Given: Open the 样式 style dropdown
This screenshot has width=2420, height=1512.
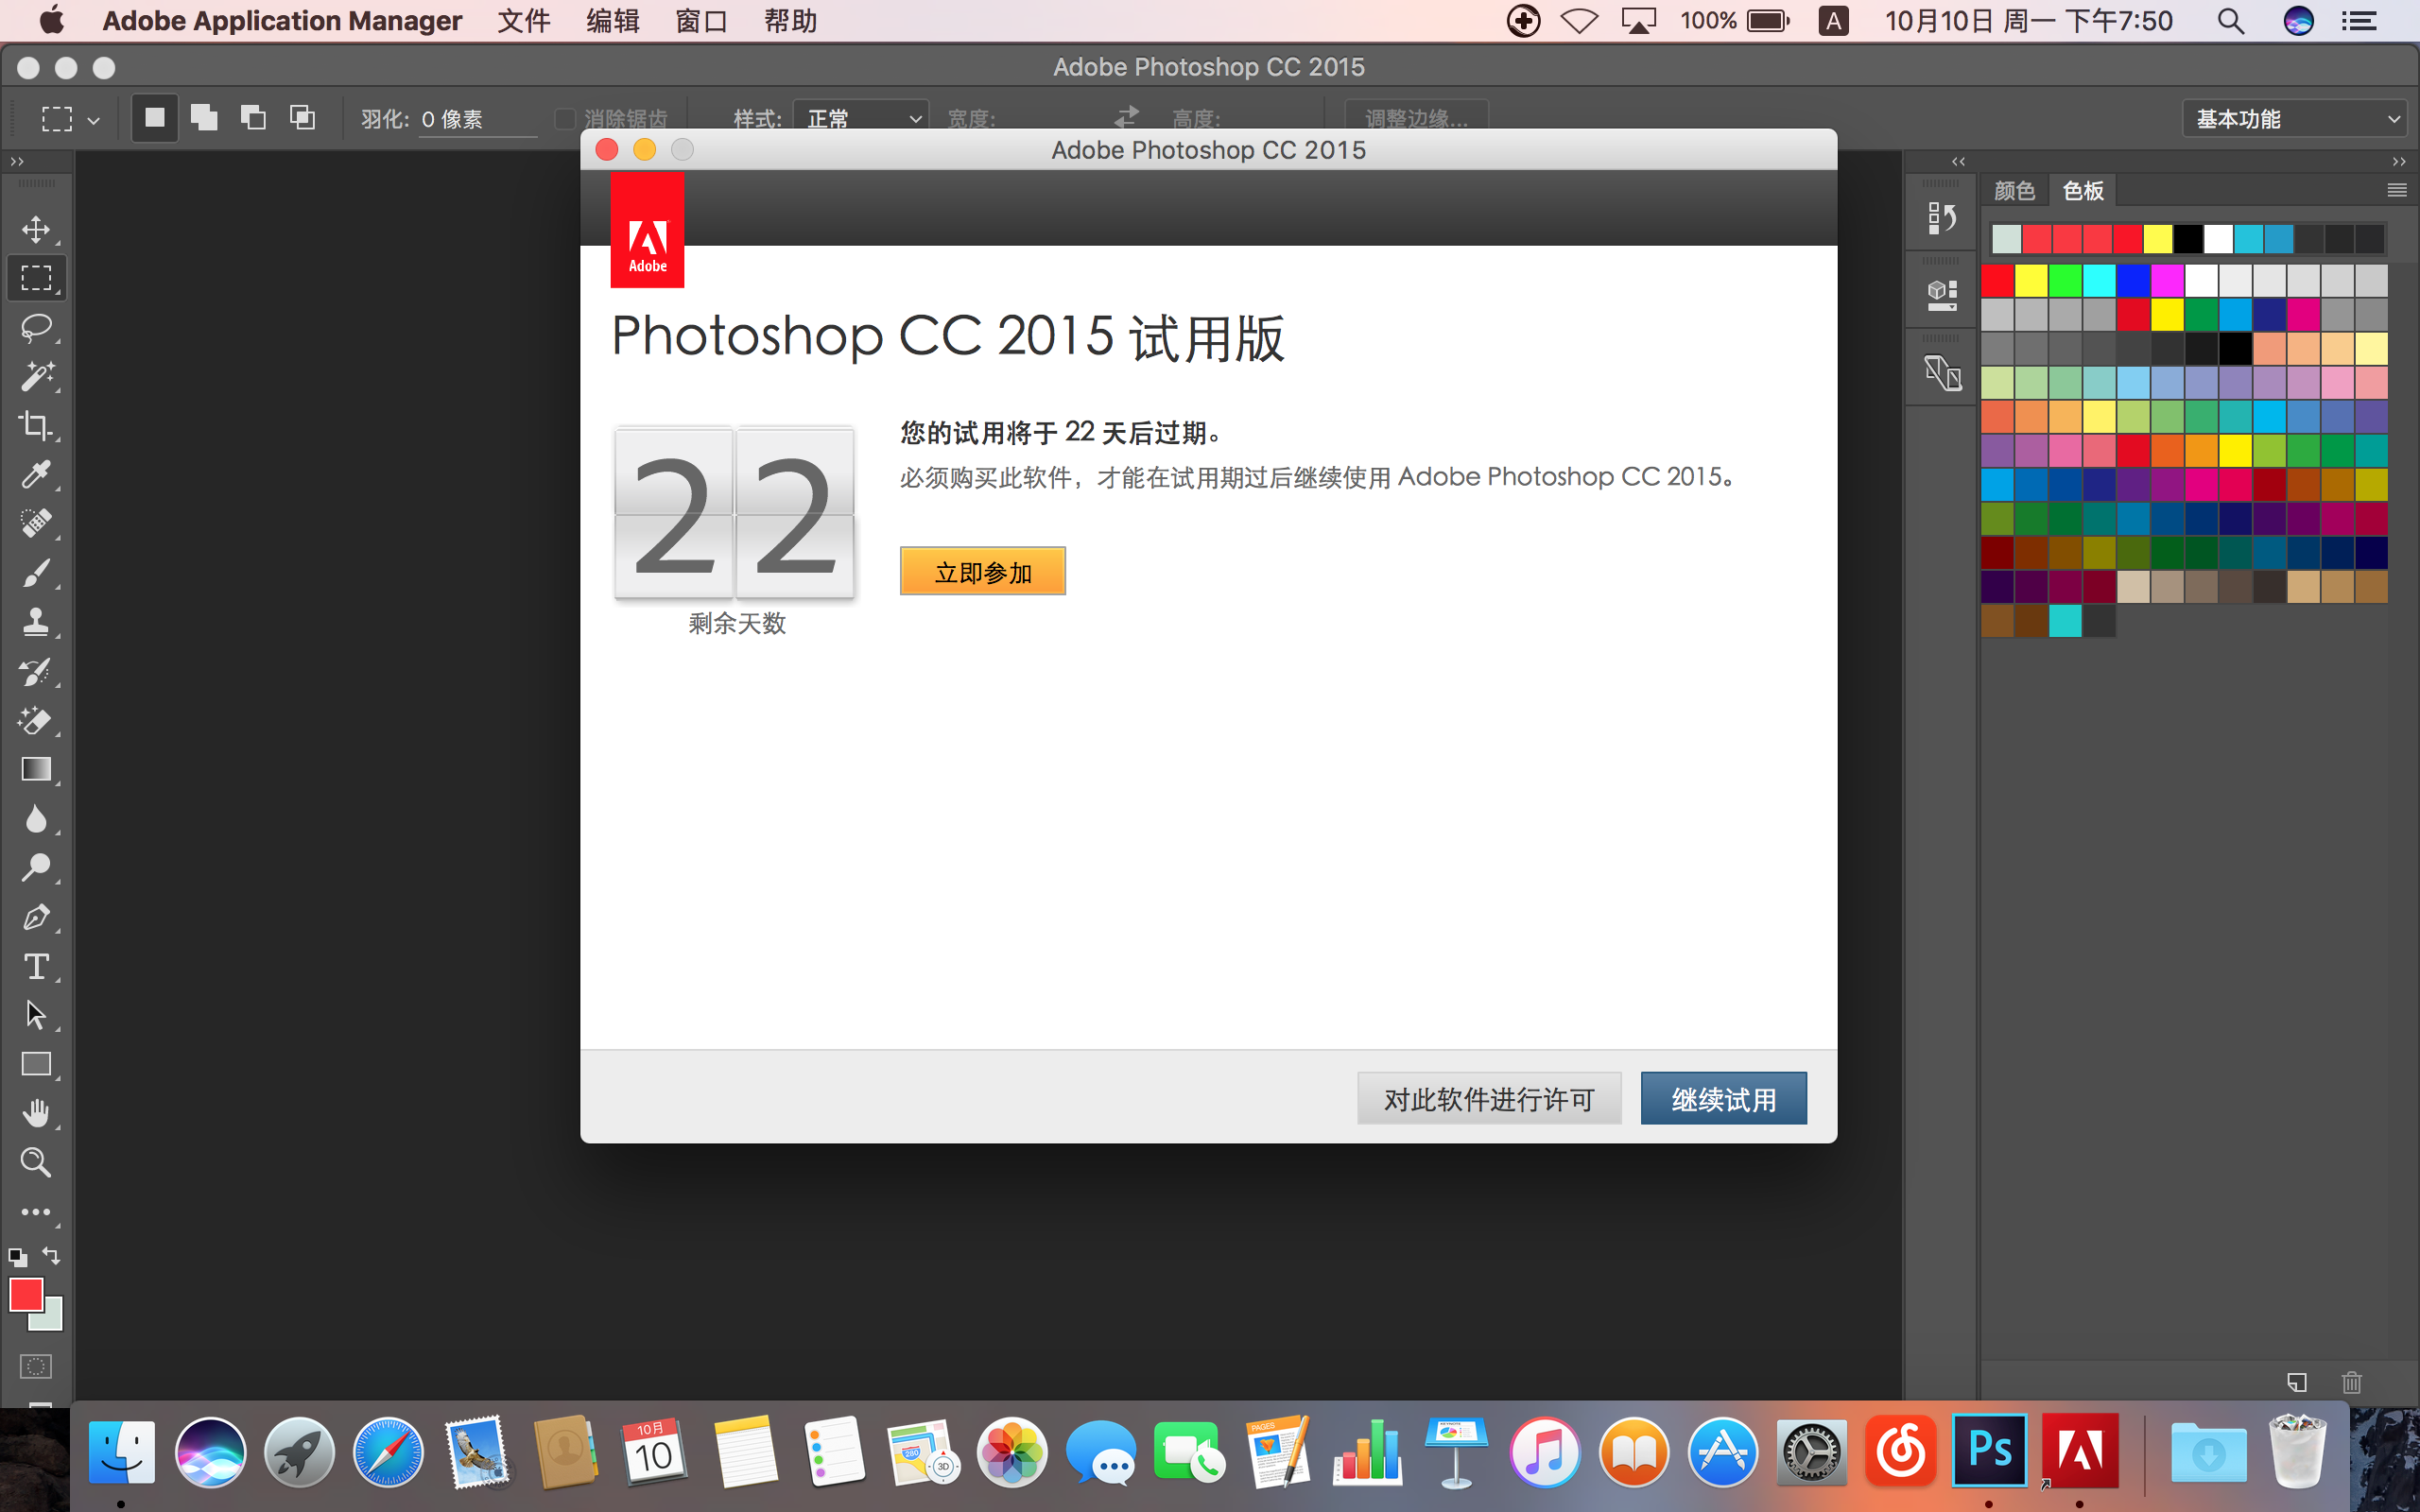Looking at the screenshot, I should pos(861,119).
